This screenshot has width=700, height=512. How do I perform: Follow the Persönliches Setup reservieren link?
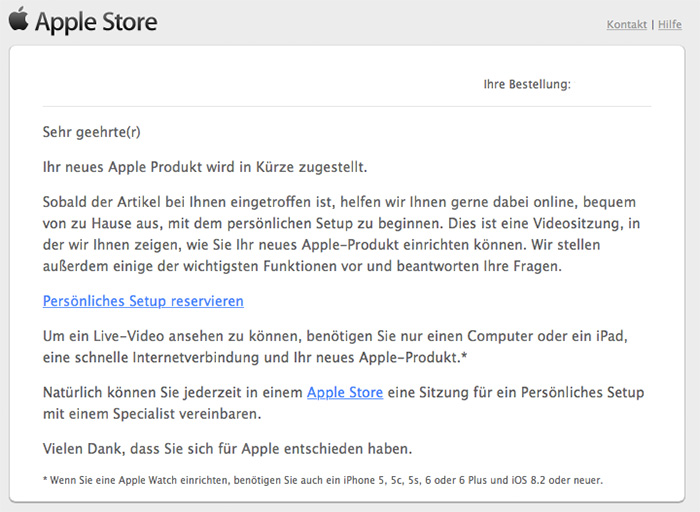[x=143, y=301]
